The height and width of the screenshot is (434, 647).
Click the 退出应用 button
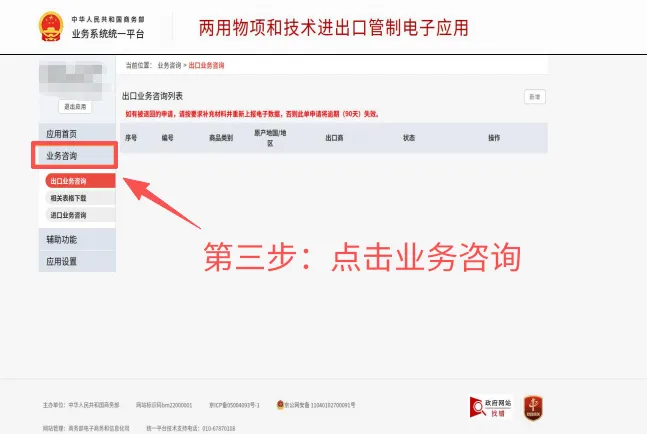75,107
